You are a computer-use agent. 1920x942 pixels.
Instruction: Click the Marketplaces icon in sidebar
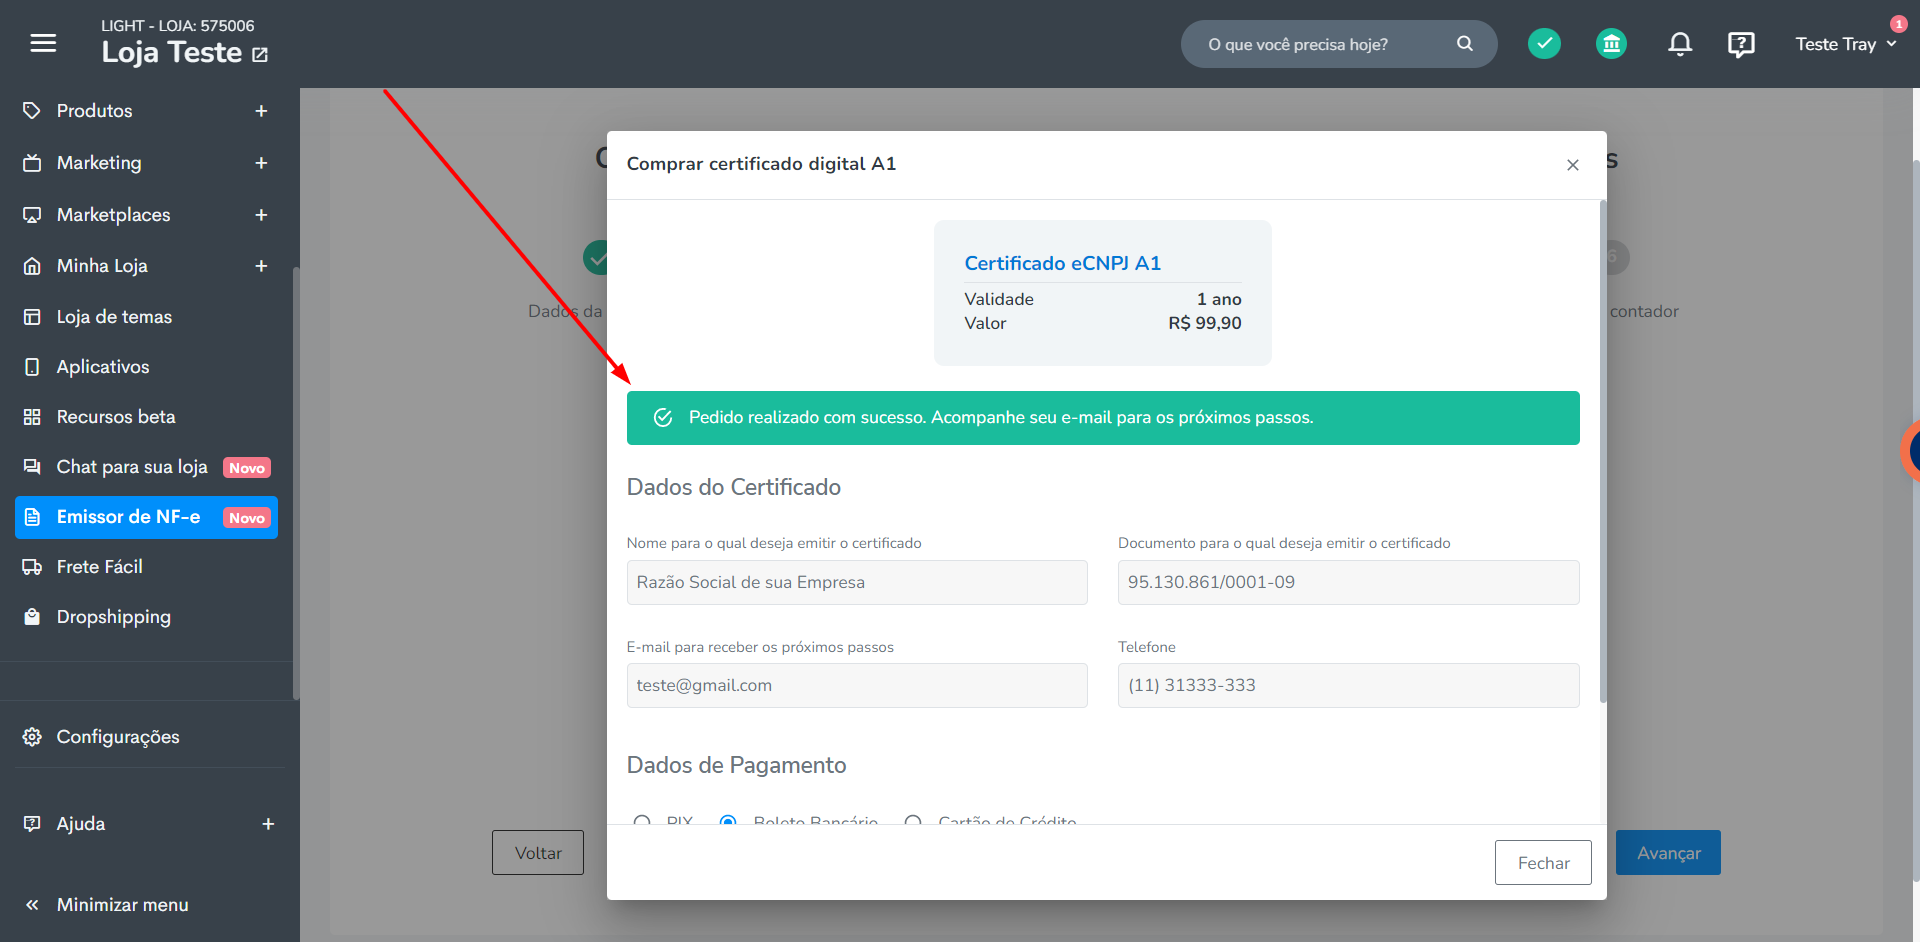(32, 214)
